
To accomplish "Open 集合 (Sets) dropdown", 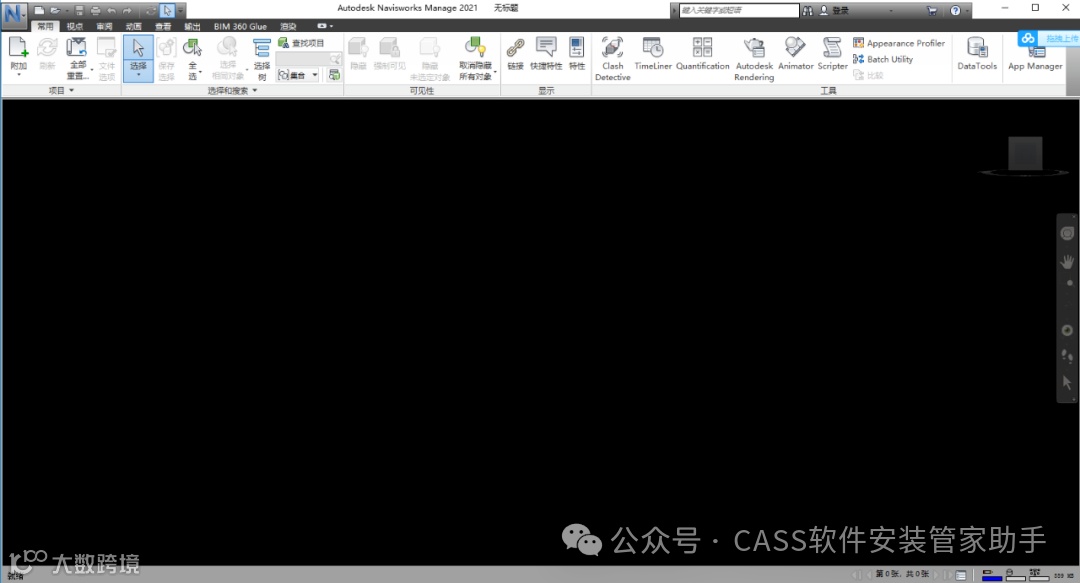I will tap(298, 74).
